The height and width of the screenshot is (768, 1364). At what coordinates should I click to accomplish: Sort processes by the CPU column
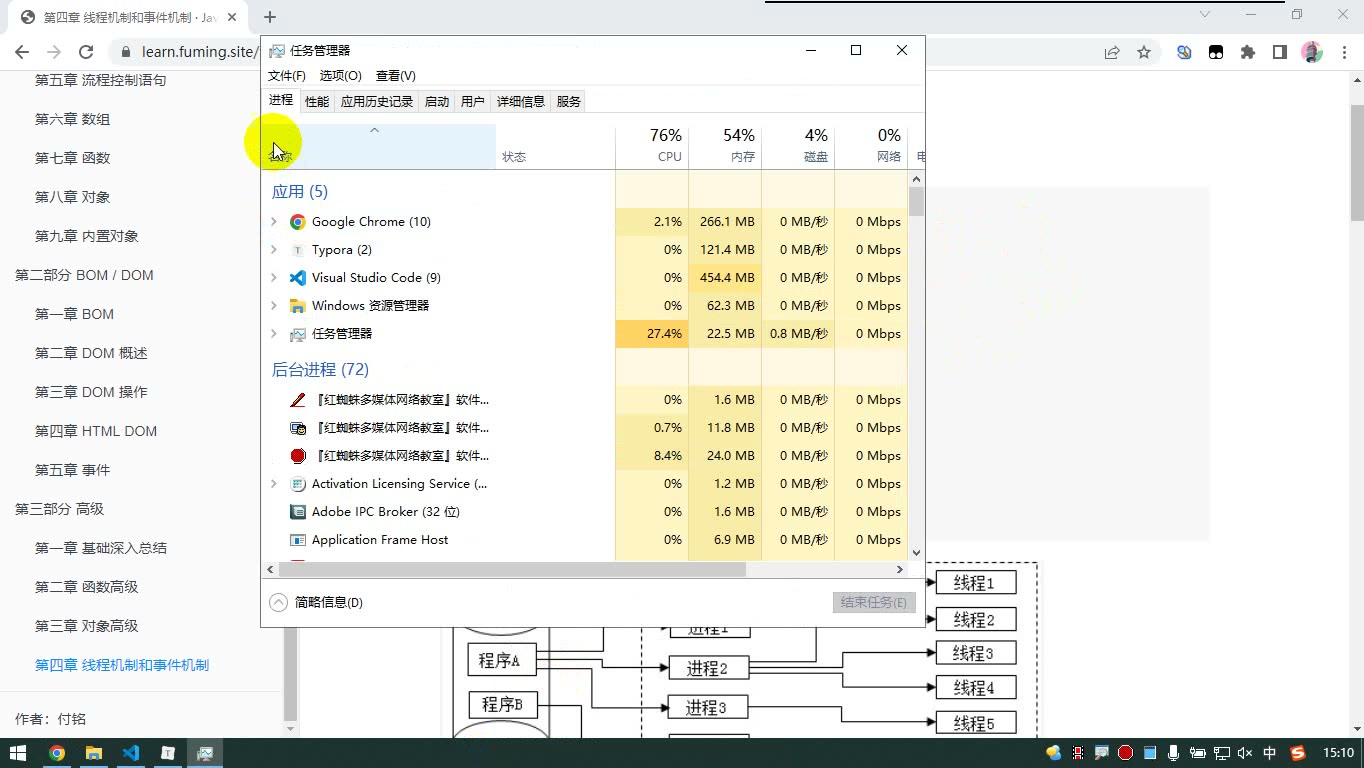tap(652, 146)
